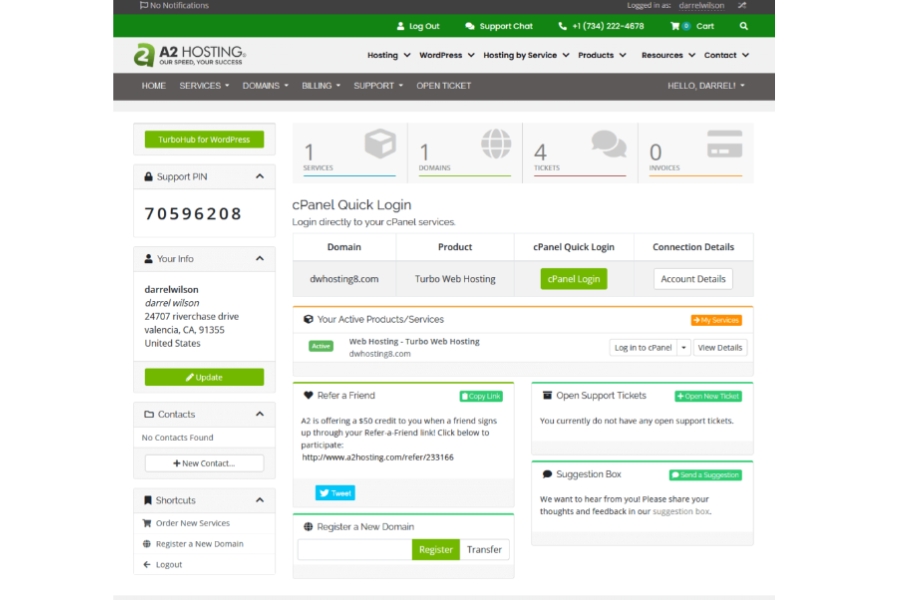
Task: Click the Logout arrow icon in Shortcuts
Action: (147, 564)
